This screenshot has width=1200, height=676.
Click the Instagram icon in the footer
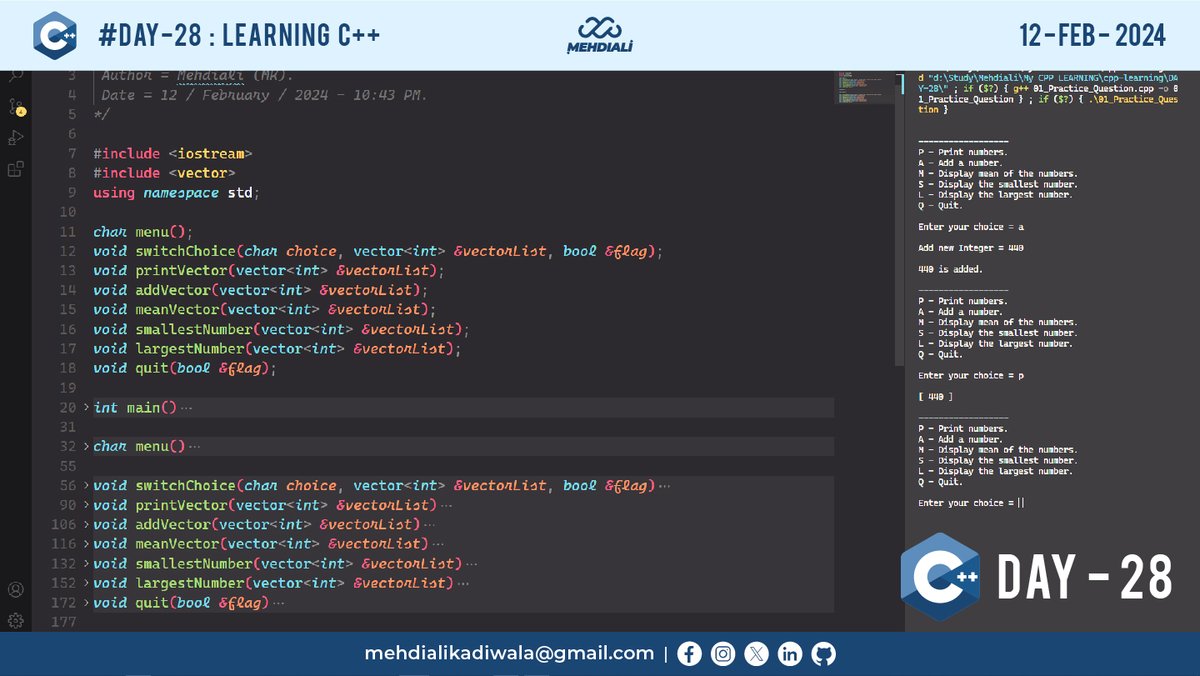[723, 654]
